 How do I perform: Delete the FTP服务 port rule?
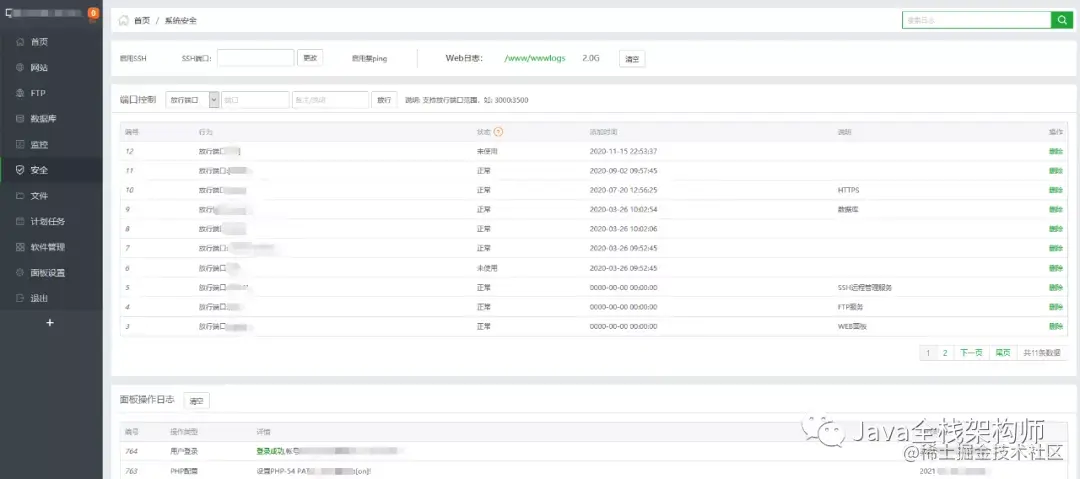point(1055,307)
